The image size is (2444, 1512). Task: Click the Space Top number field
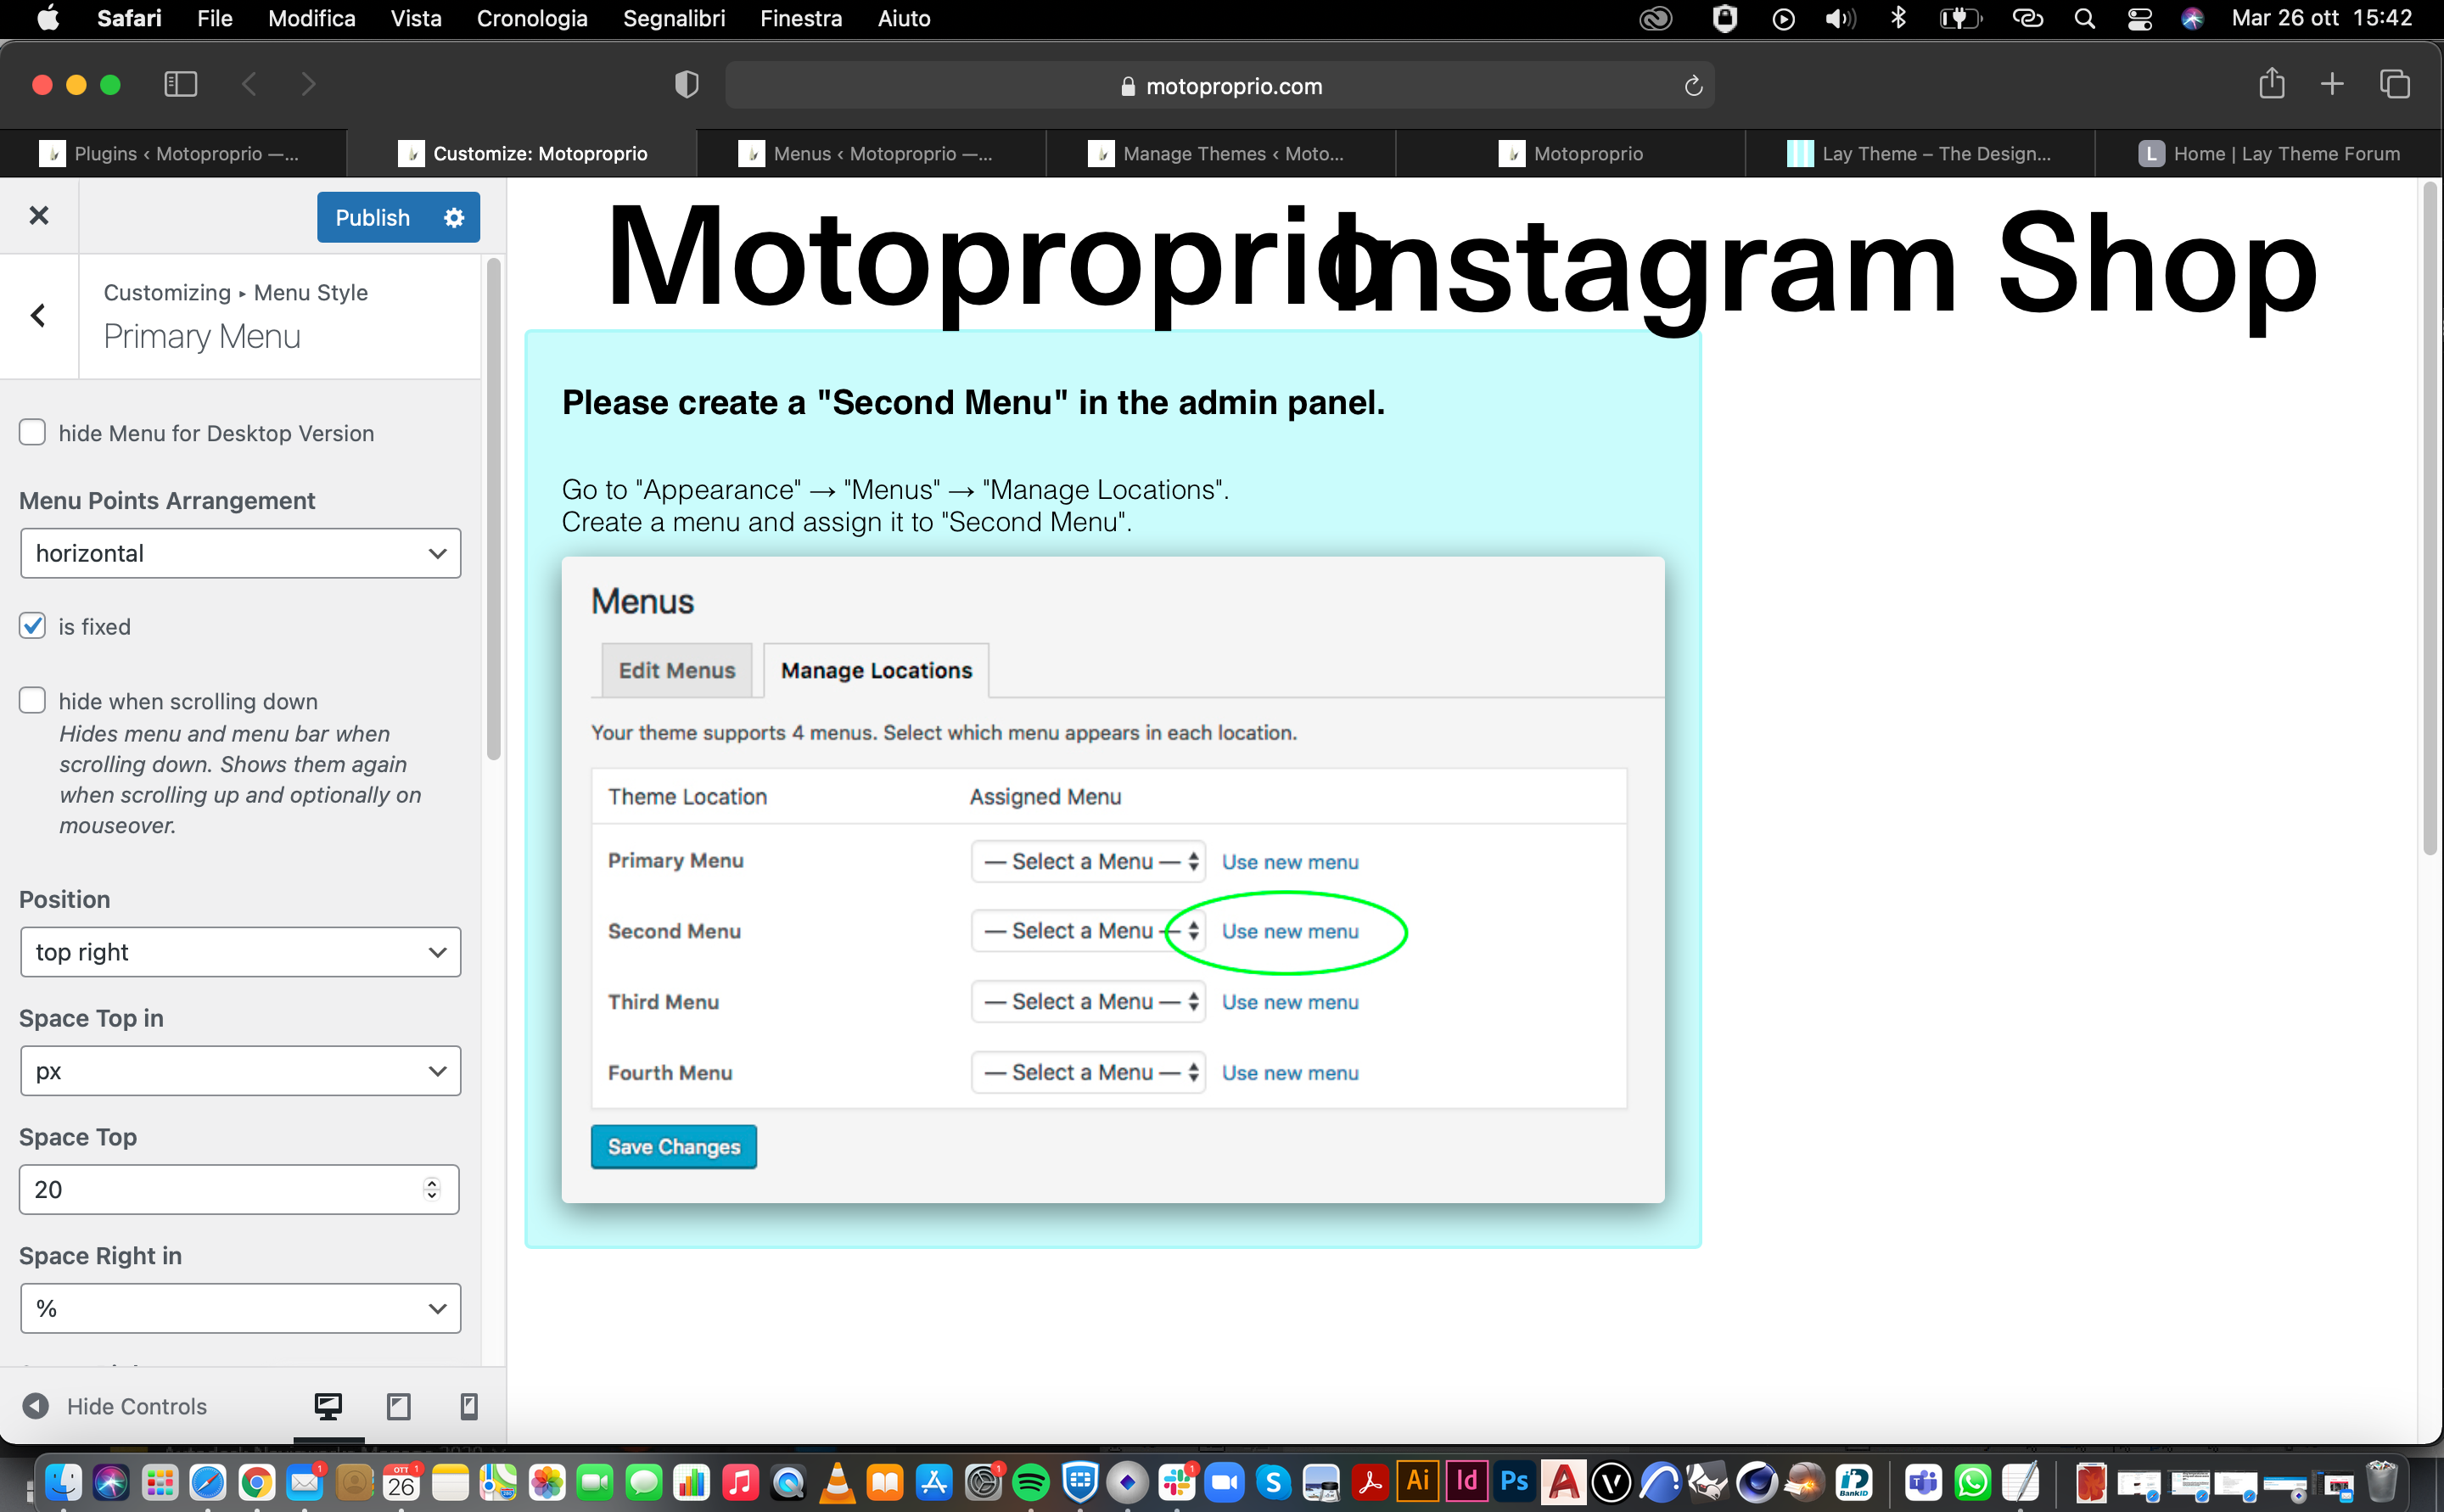[220, 1189]
